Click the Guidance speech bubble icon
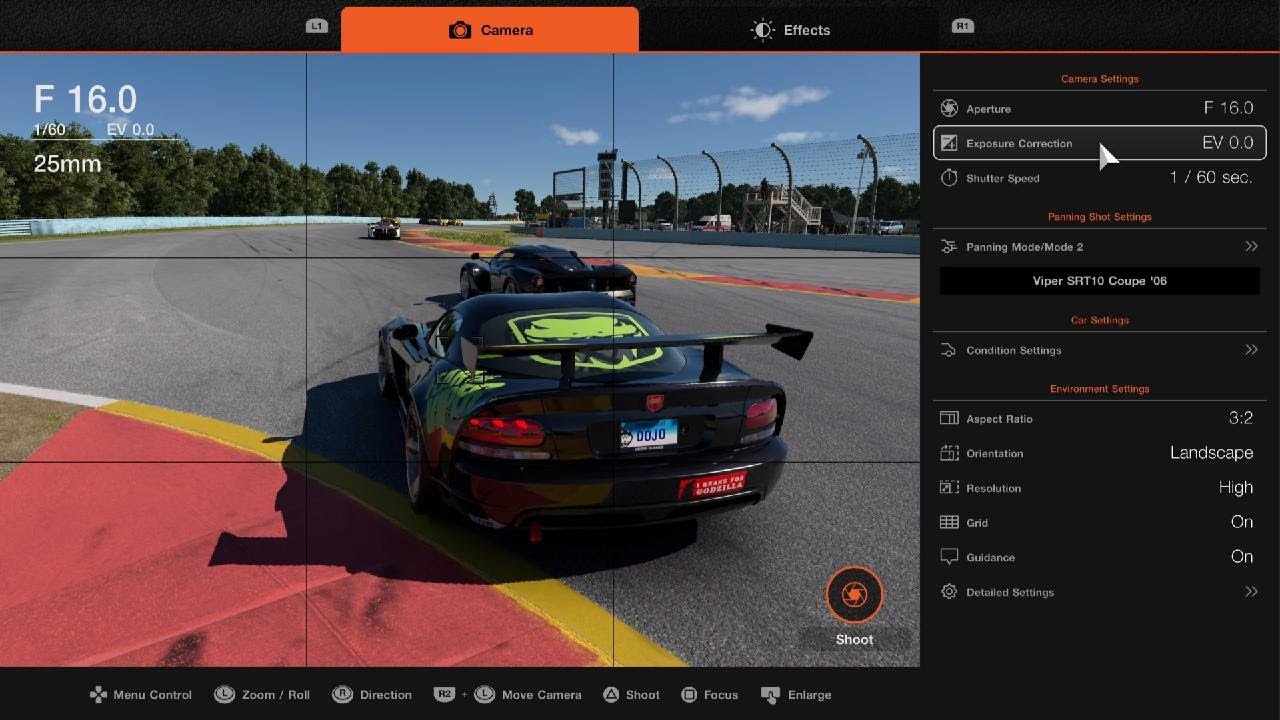 (949, 557)
